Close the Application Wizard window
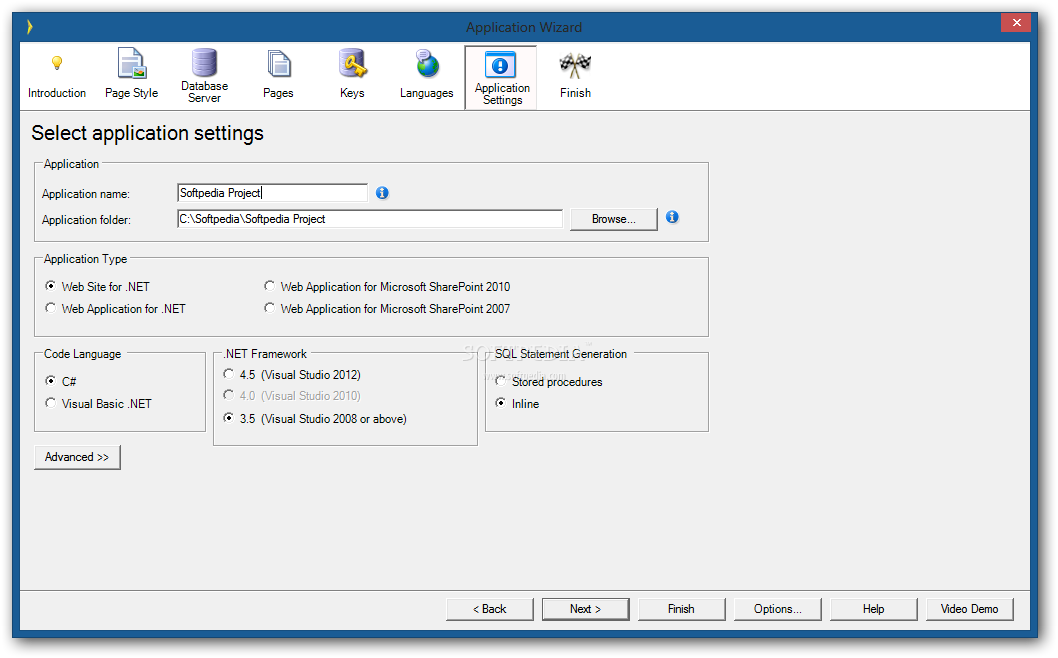Screen dimensions: 1058x658 1016,23
